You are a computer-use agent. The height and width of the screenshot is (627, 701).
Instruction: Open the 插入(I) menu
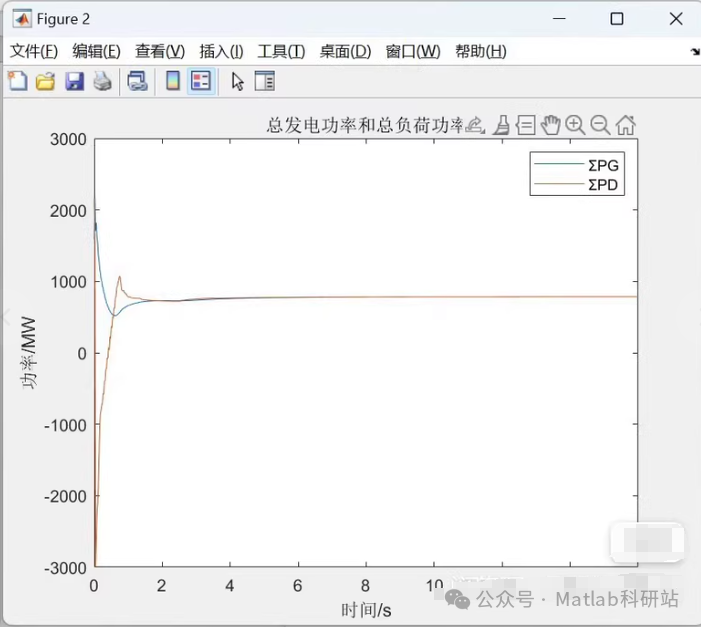(221, 51)
